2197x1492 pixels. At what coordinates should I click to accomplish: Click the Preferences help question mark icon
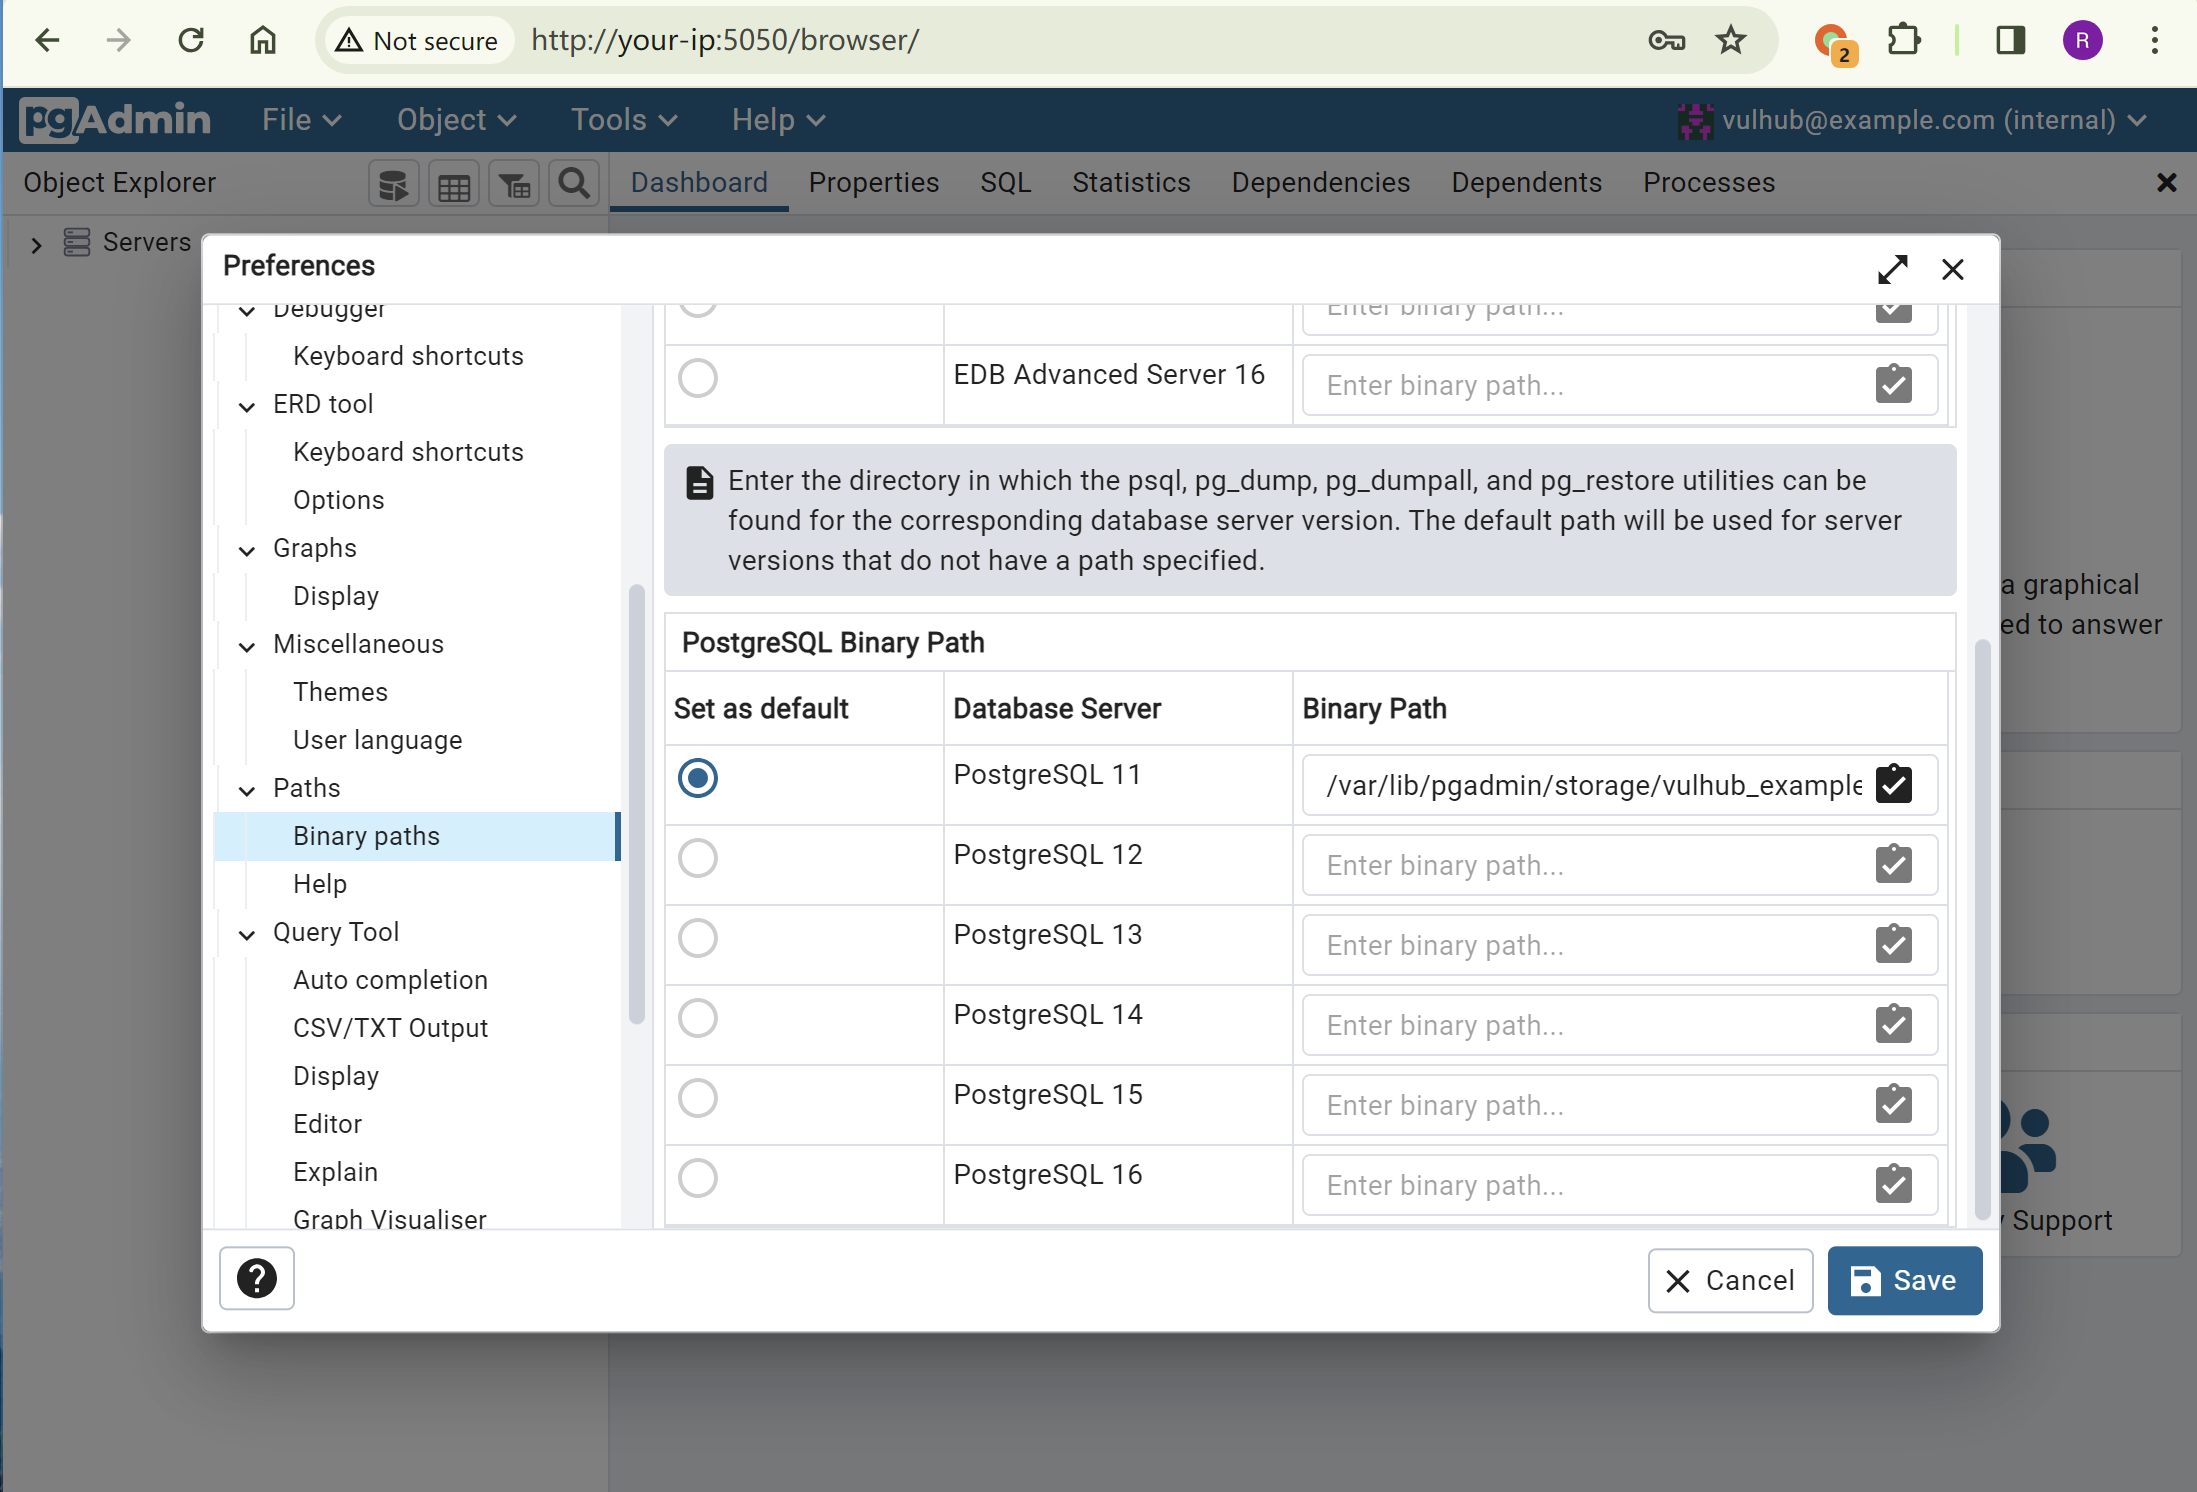click(x=257, y=1278)
